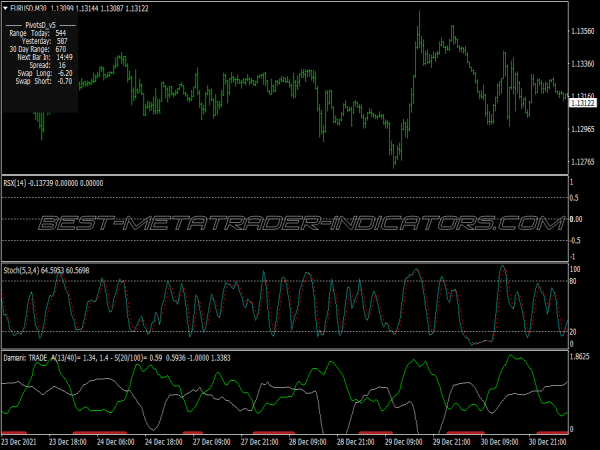This screenshot has width=600, height=450.
Task: Click the '30 Dec 09:00' time label
Action: (500, 442)
